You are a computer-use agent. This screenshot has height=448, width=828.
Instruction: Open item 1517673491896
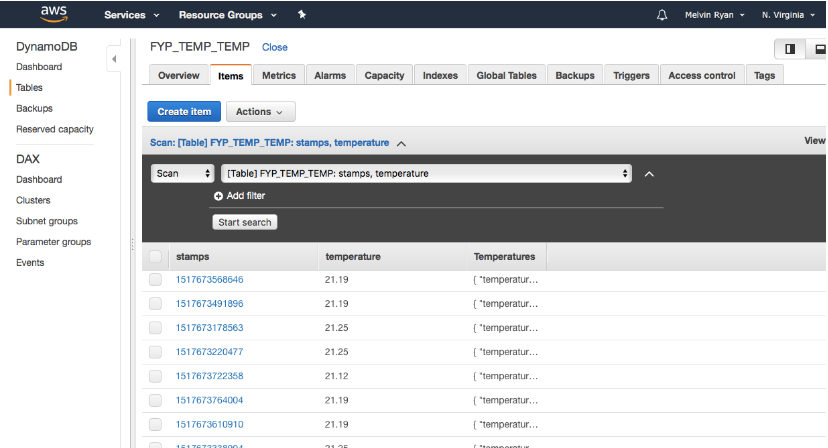pyautogui.click(x=210, y=304)
